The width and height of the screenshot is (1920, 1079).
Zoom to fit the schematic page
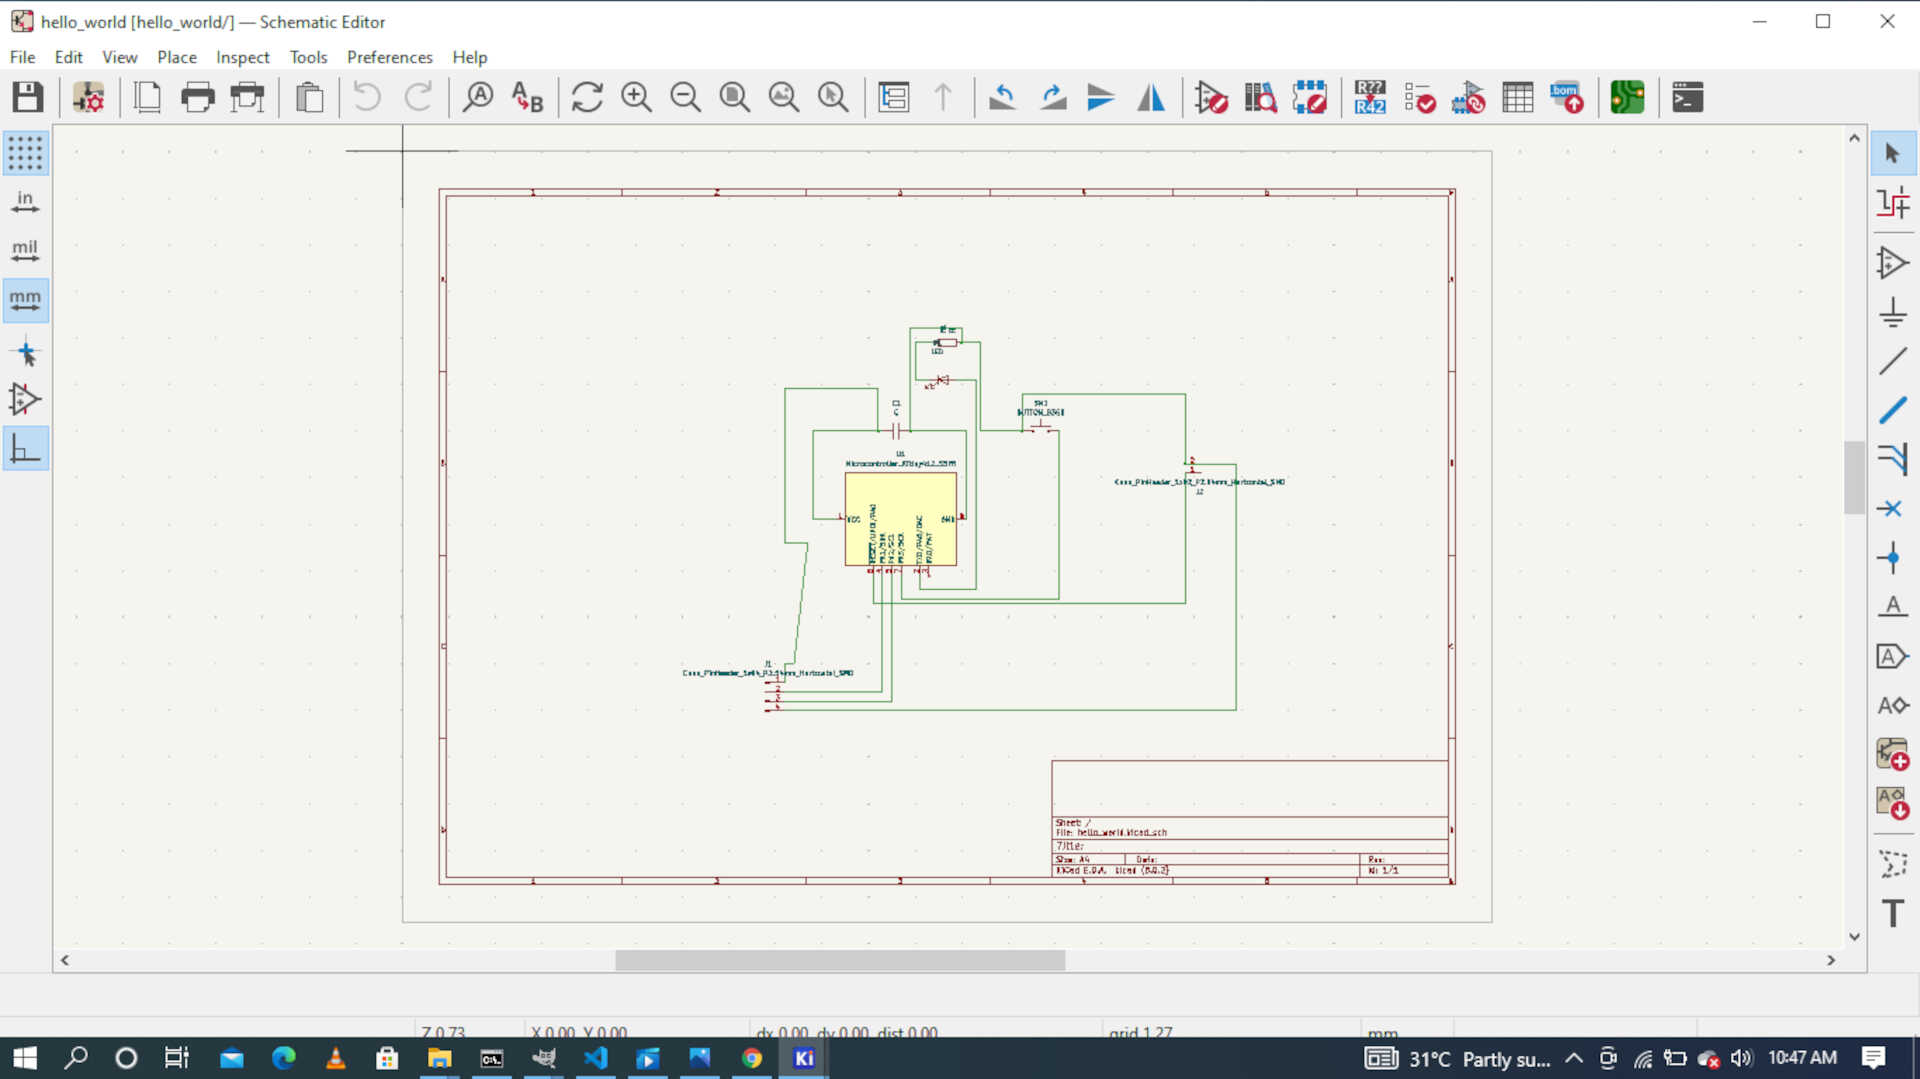tap(735, 97)
